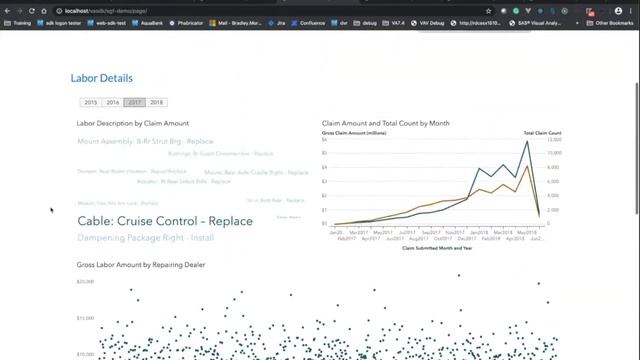Open the Jira bookmark

click(277, 23)
